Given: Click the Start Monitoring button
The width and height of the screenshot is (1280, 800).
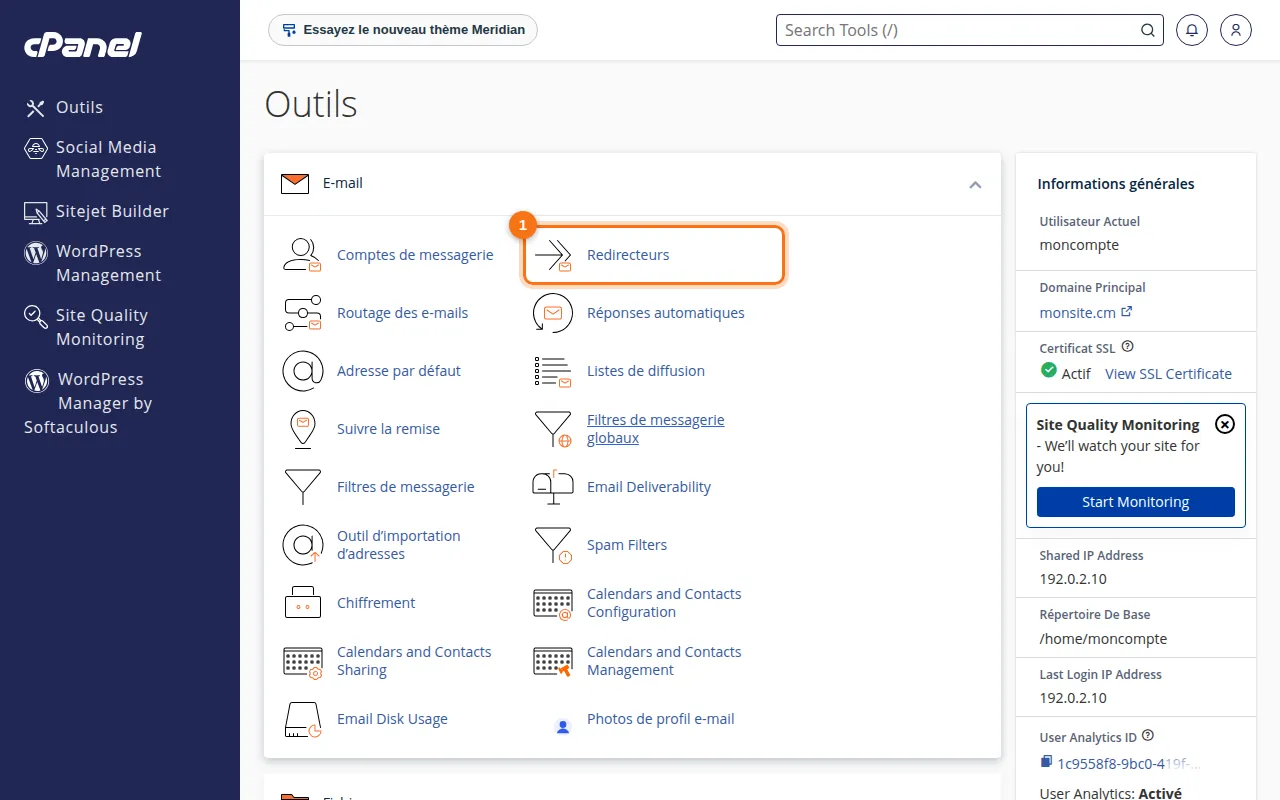Looking at the screenshot, I should (x=1136, y=502).
